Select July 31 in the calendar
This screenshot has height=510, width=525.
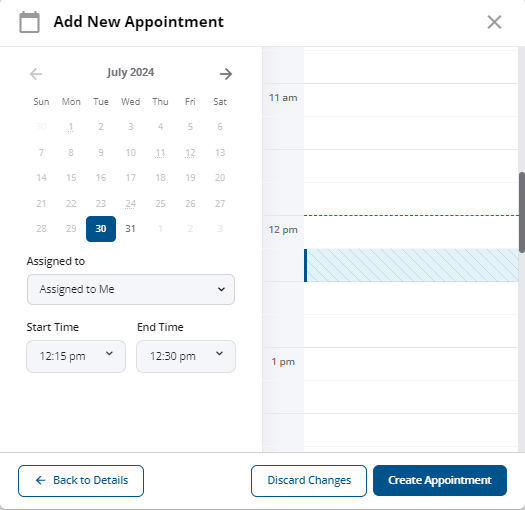tap(131, 229)
